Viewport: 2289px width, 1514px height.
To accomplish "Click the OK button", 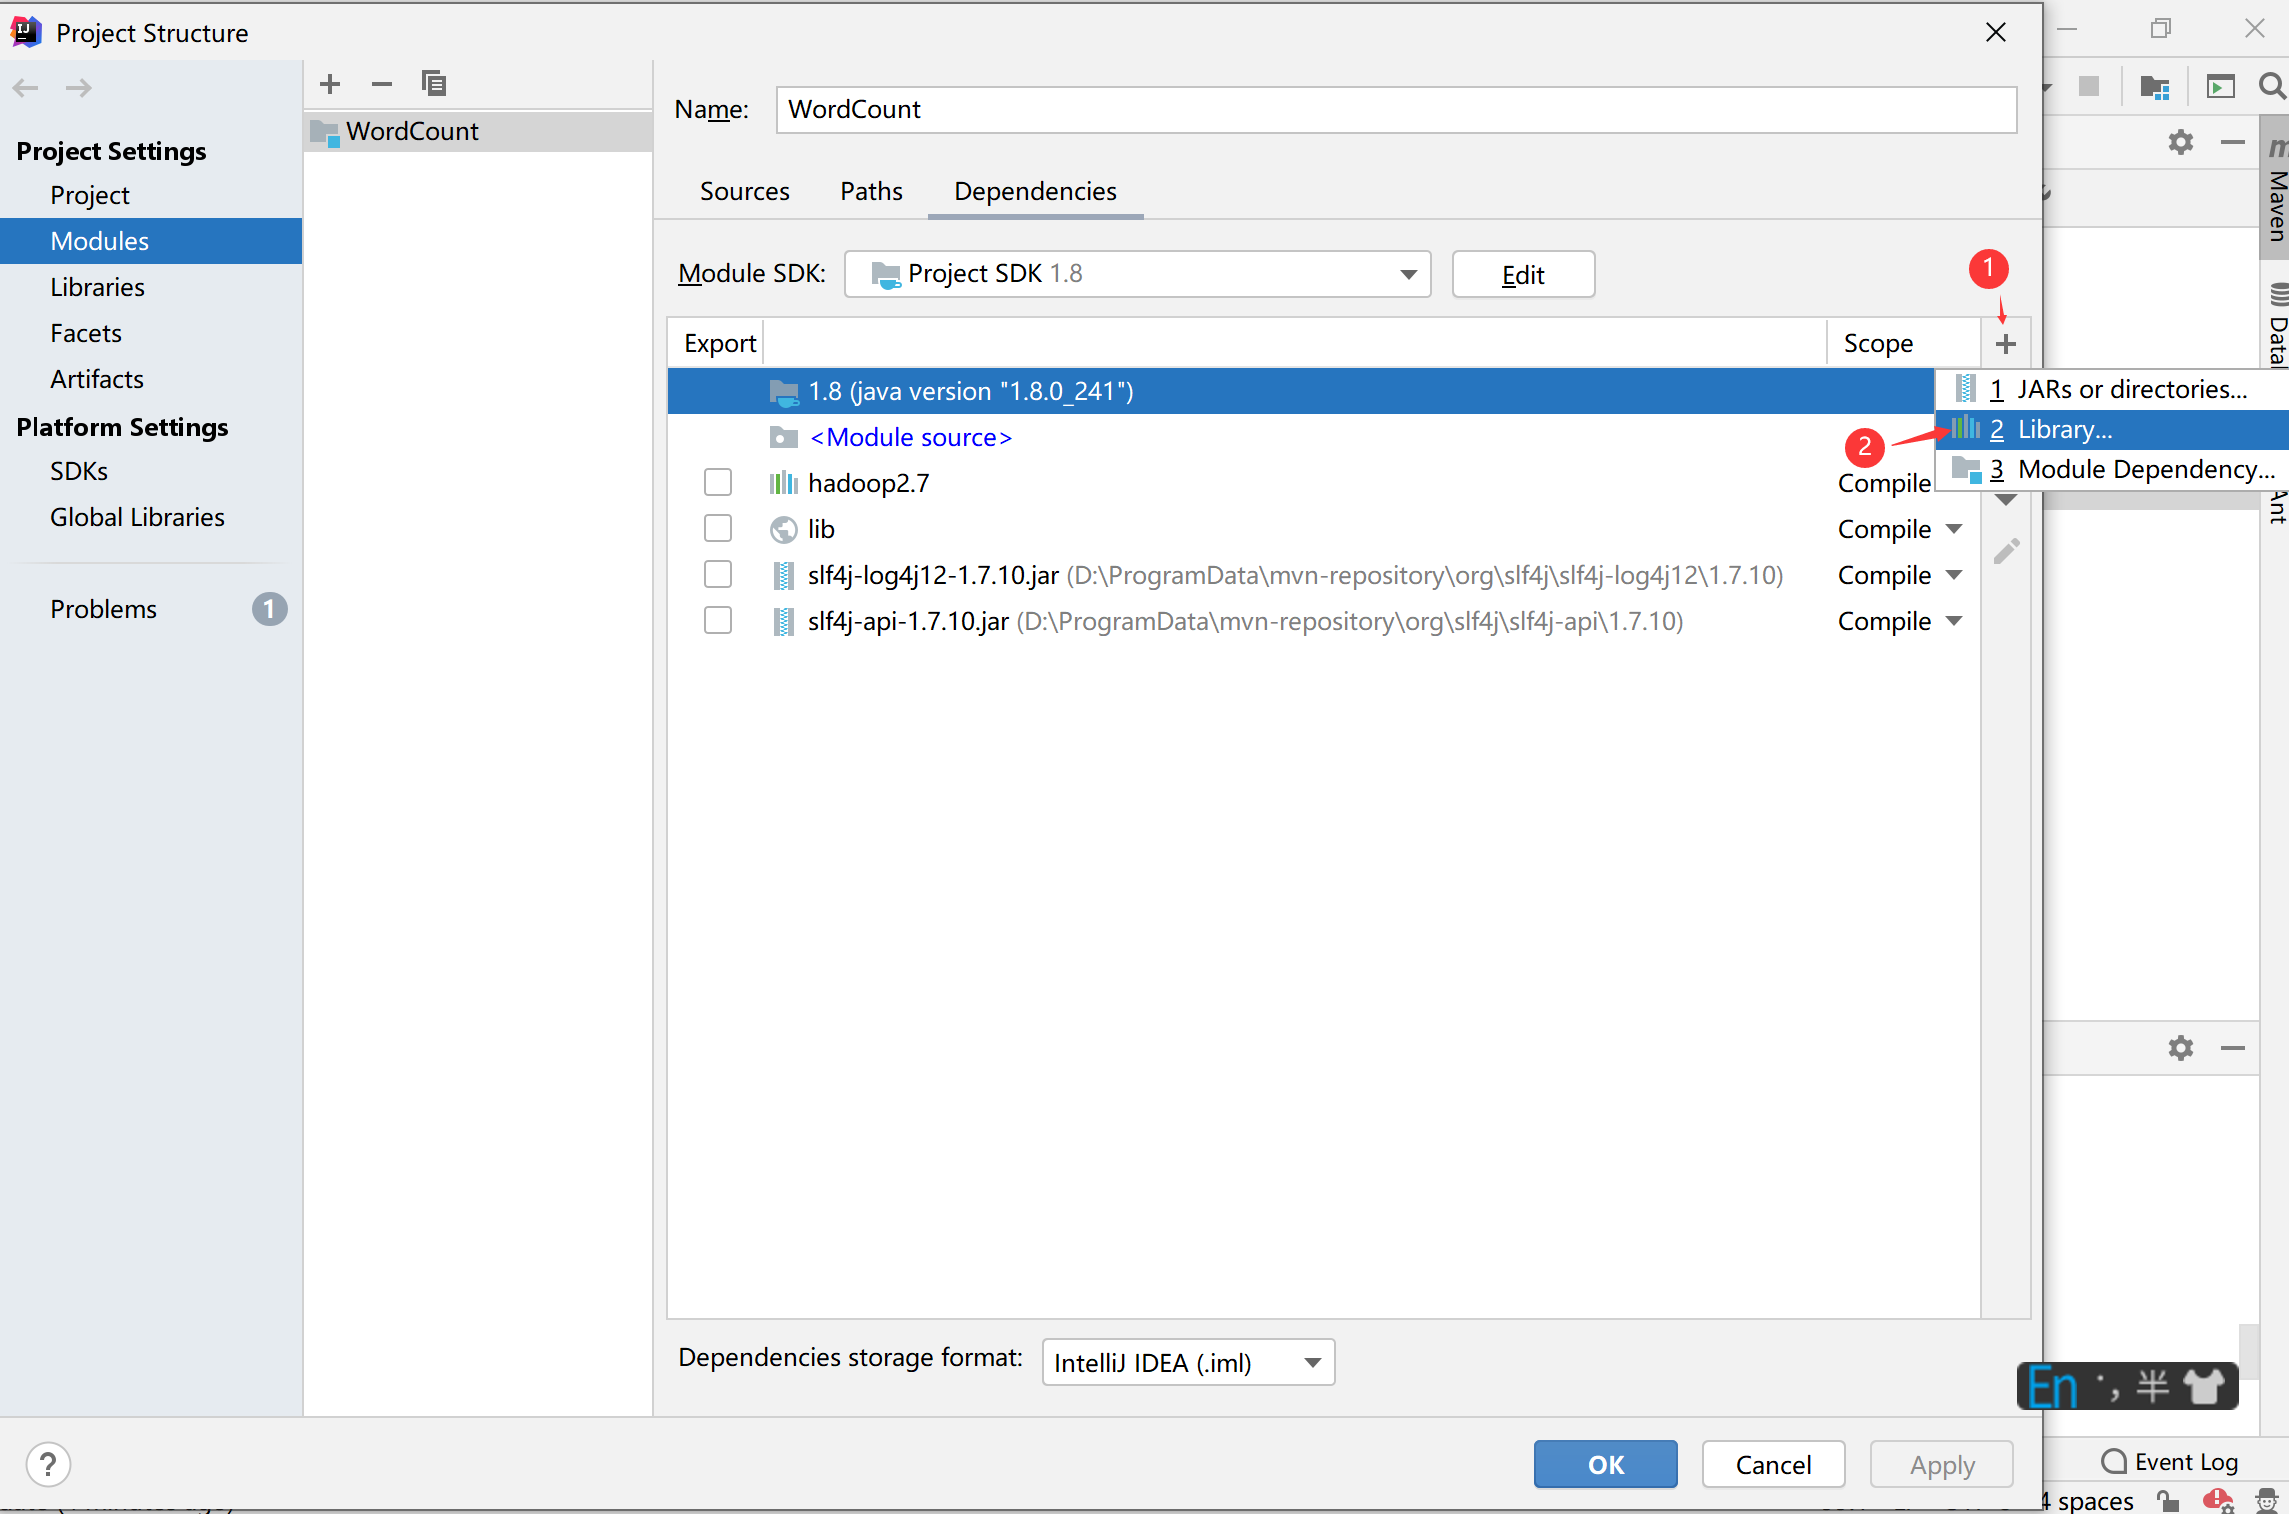I will [1606, 1465].
